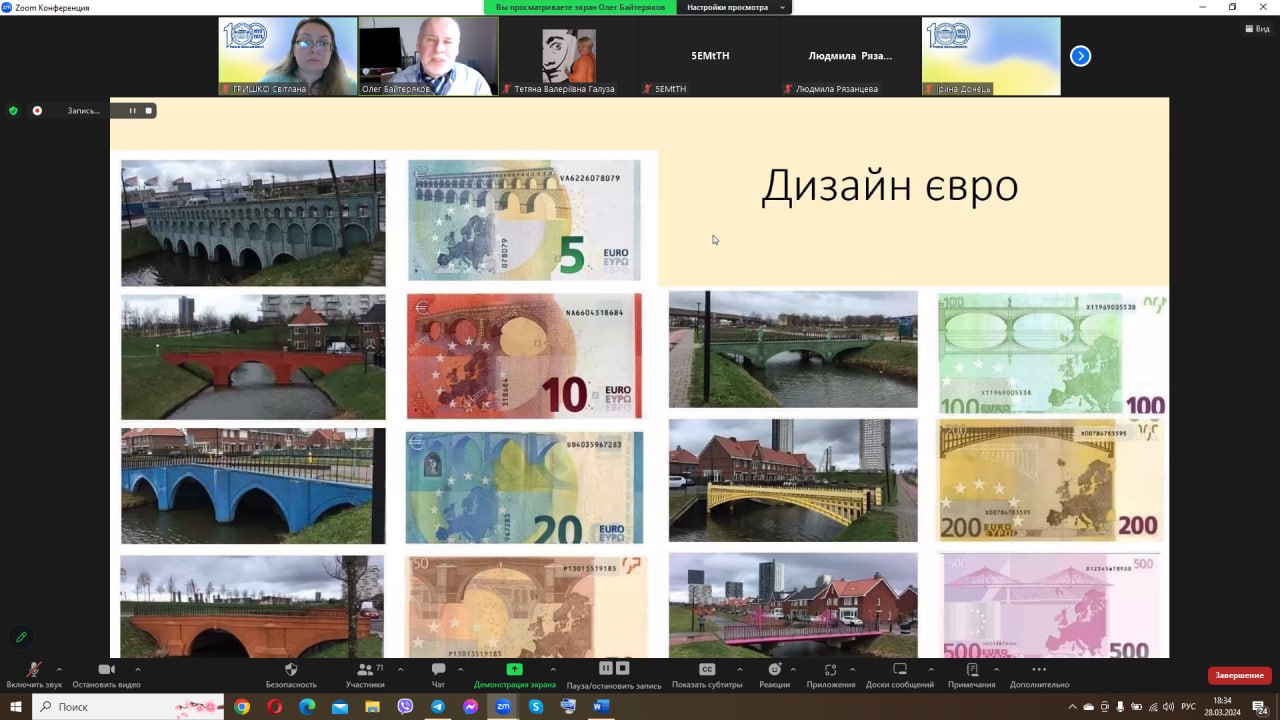Click the green Демонстрация экрана share icon
1280x720 pixels.
514,670
